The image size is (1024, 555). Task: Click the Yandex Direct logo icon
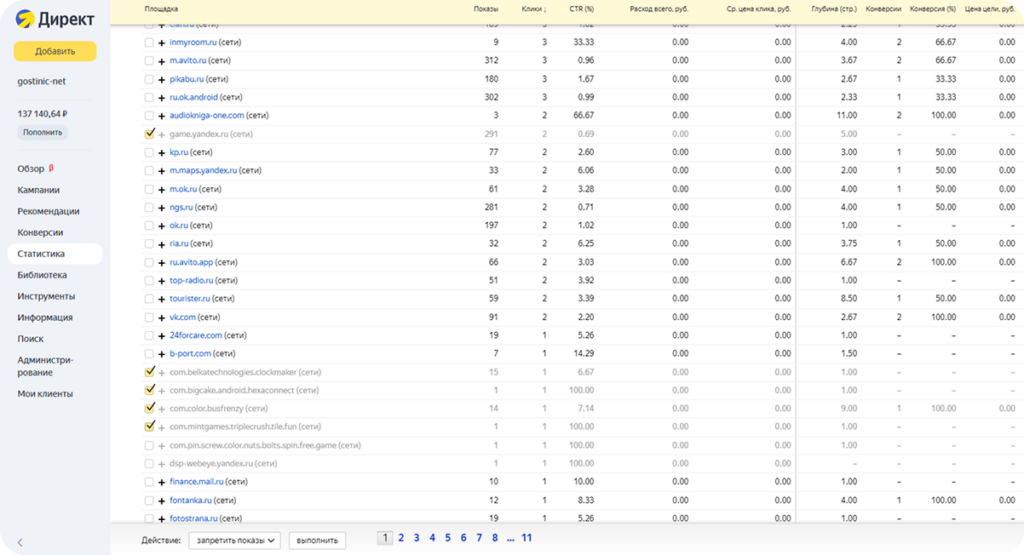pyautogui.click(x=25, y=19)
